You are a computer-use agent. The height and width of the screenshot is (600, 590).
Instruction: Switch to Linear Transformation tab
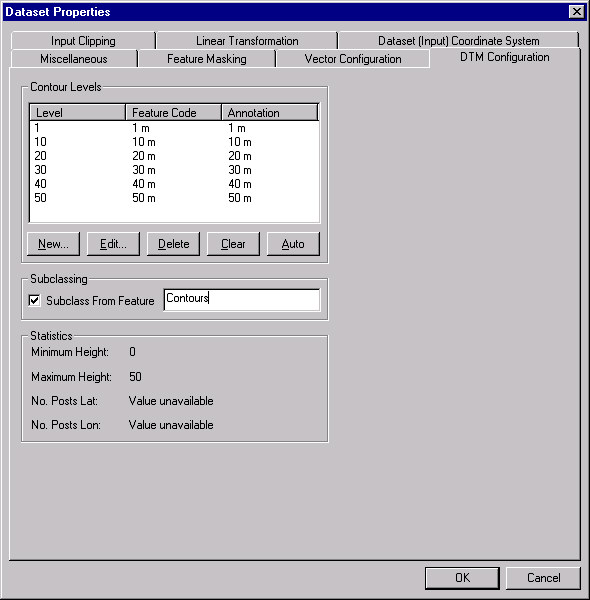[x=247, y=41]
